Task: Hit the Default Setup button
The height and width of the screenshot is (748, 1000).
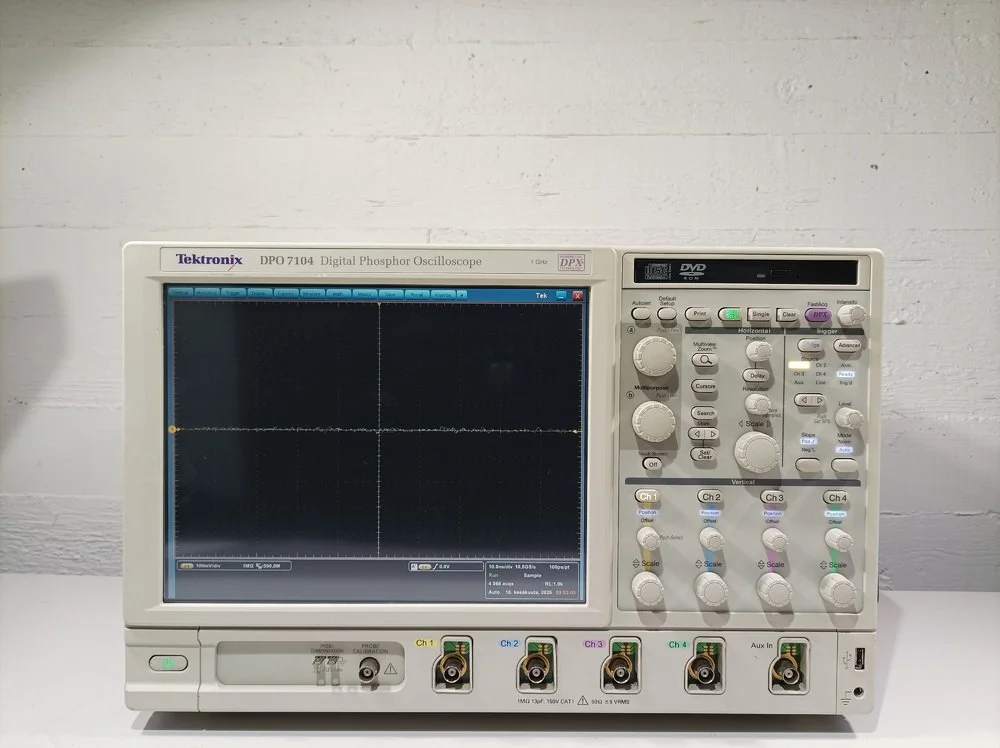Action: click(667, 314)
